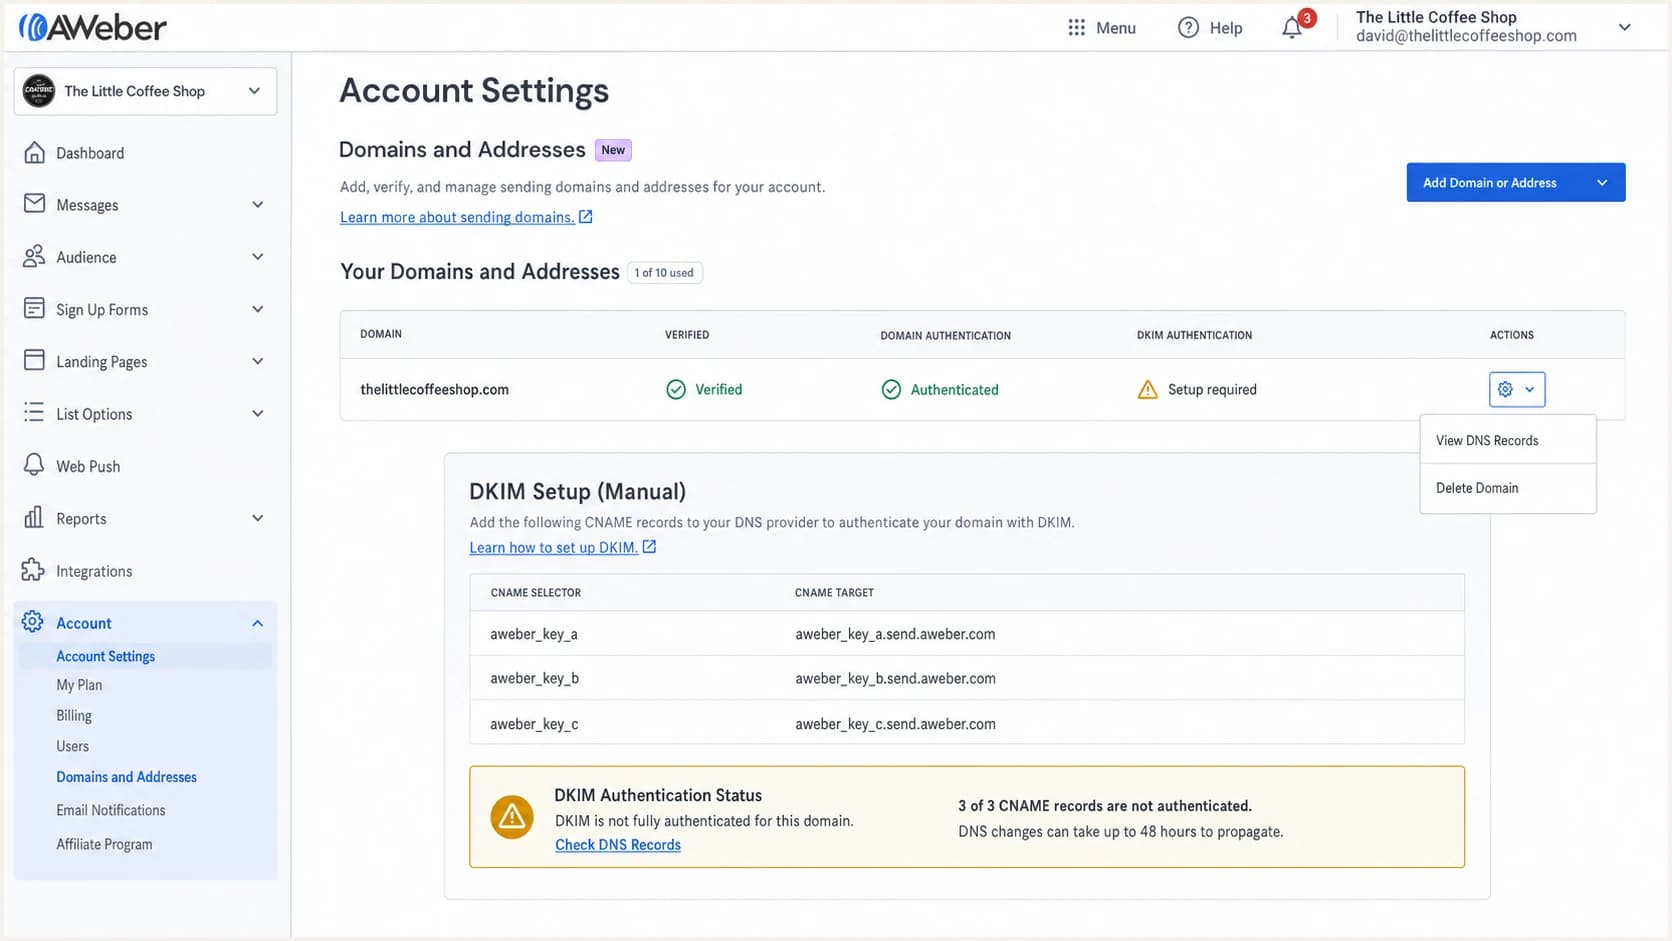The image size is (1672, 941).
Task: Click The Little Coffee Shop avatar logo
Action: (39, 91)
